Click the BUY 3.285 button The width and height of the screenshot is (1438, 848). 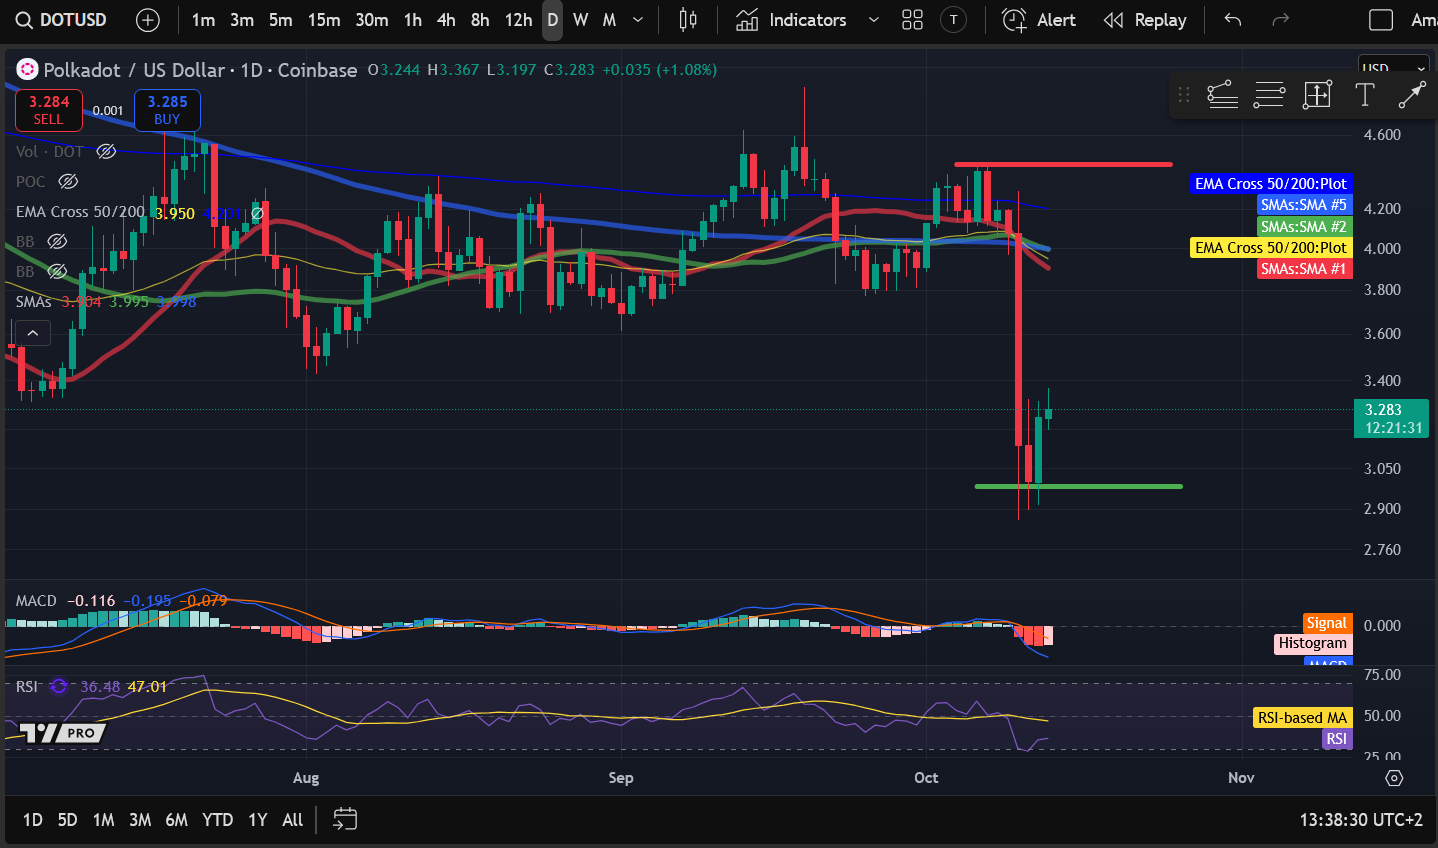coord(167,110)
